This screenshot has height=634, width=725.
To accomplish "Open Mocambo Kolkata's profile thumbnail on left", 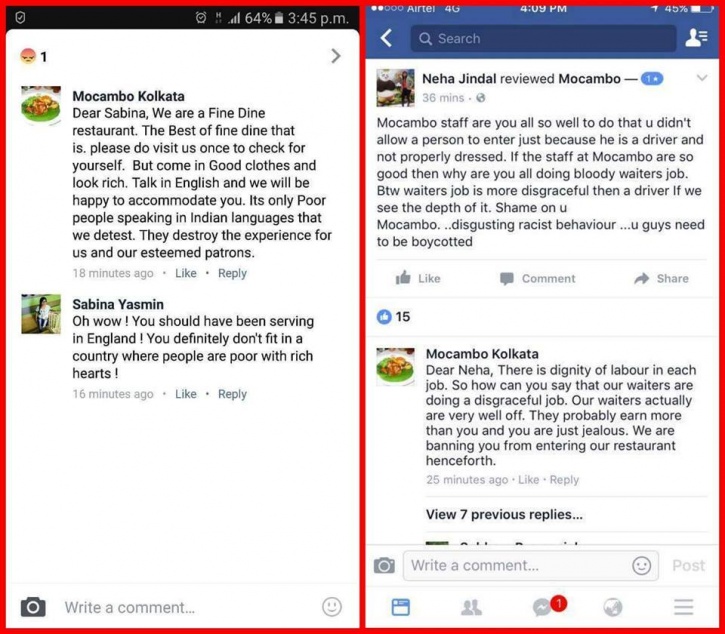I will coord(41,105).
